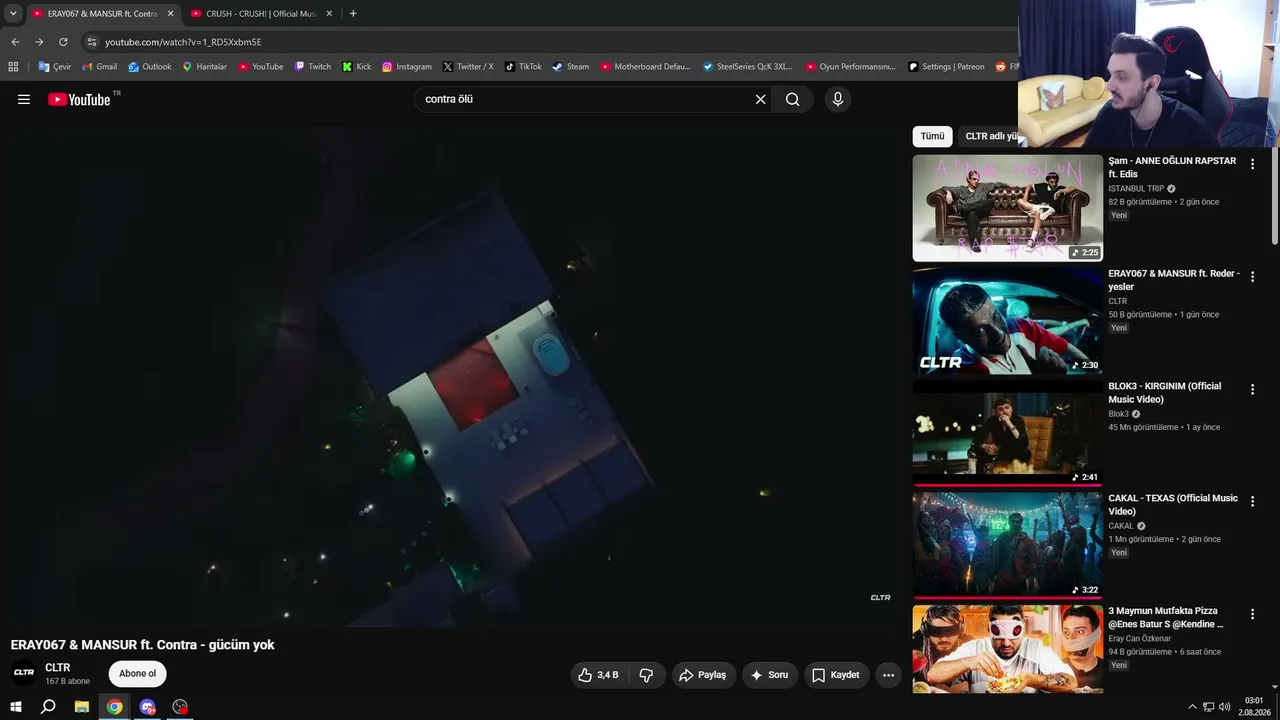
Task: Open options for the Reder - yesler video
Action: [1252, 276]
